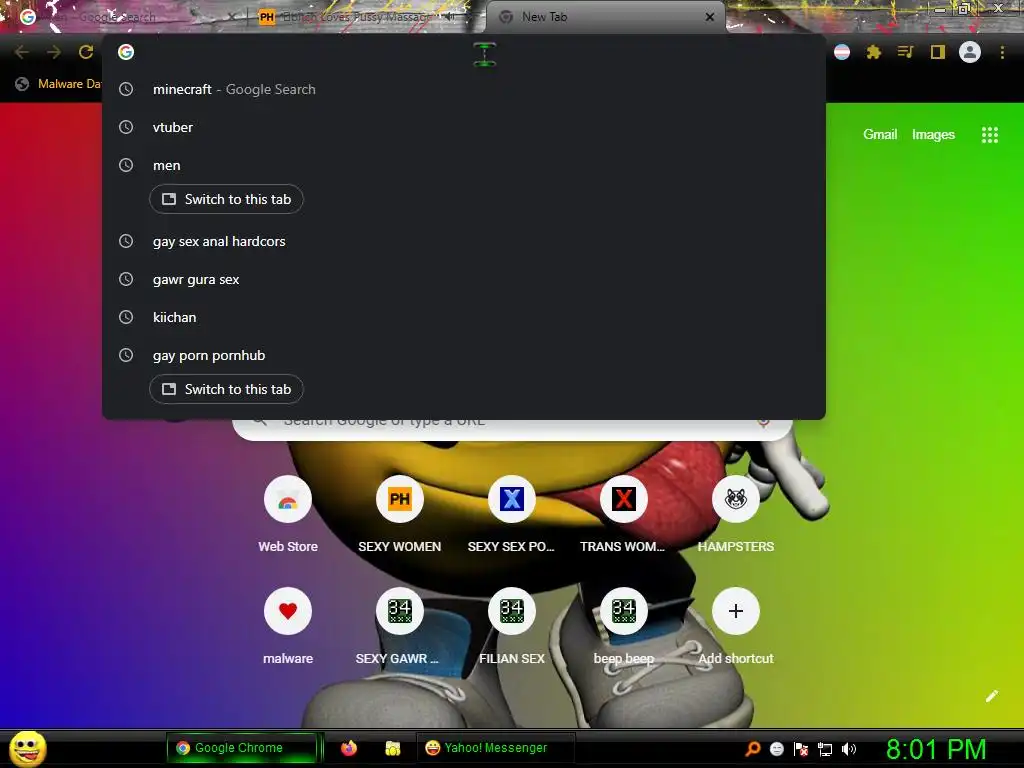Open the 'beep beep' shortcut
1024x768 pixels.
coord(624,627)
